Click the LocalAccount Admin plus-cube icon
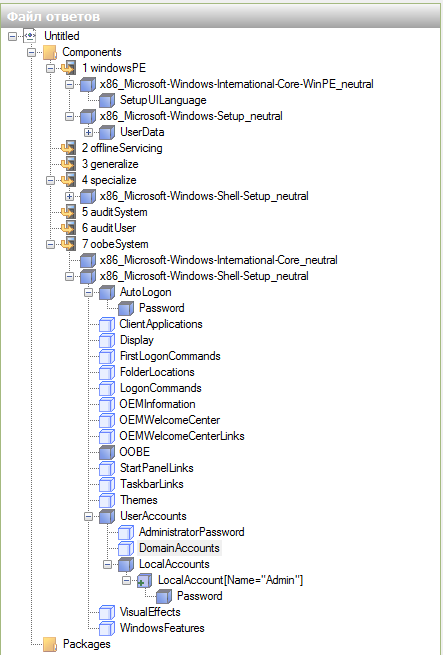 (x=145, y=580)
